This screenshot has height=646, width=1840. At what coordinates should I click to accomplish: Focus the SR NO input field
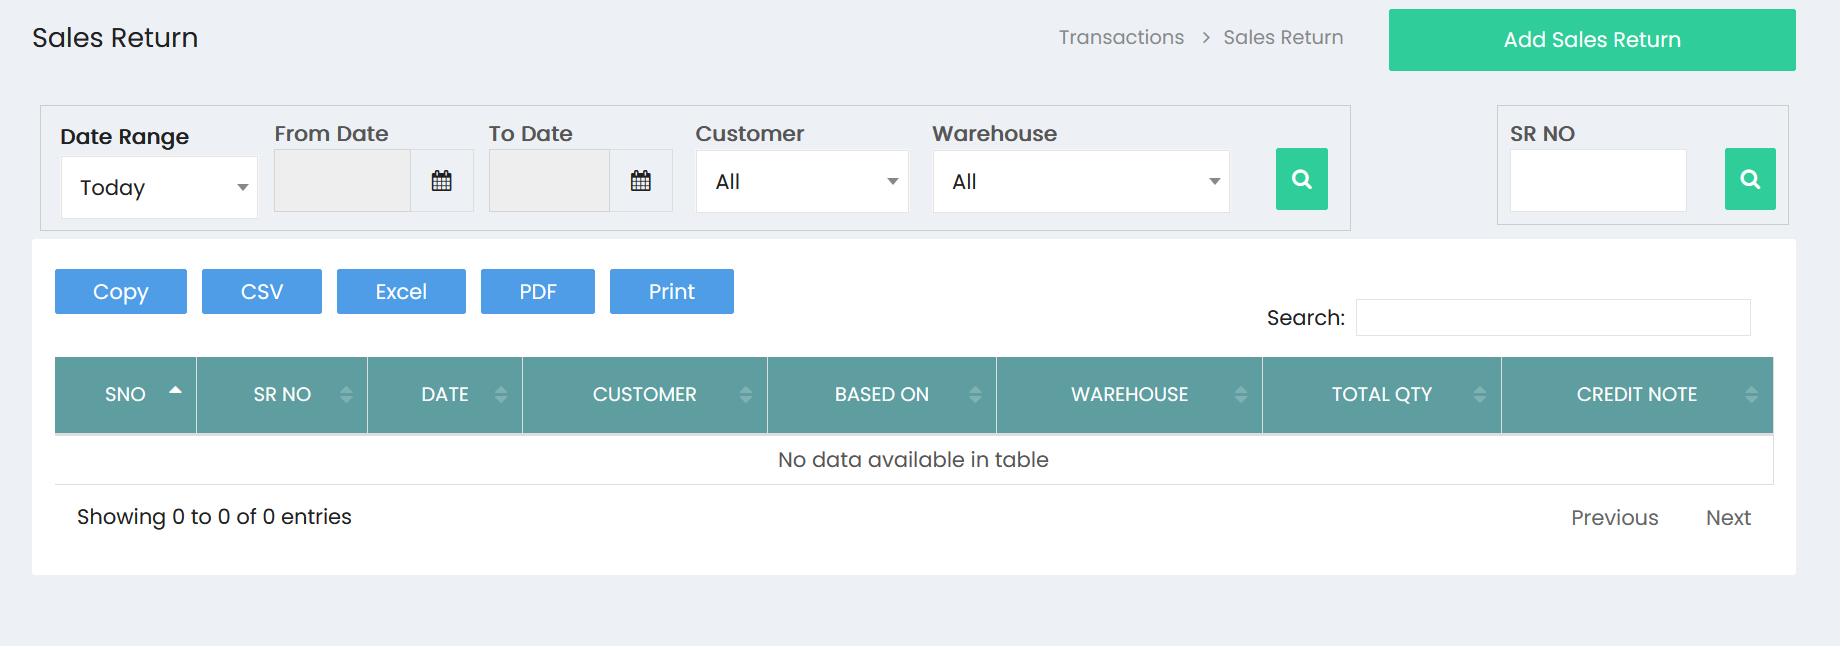1598,181
